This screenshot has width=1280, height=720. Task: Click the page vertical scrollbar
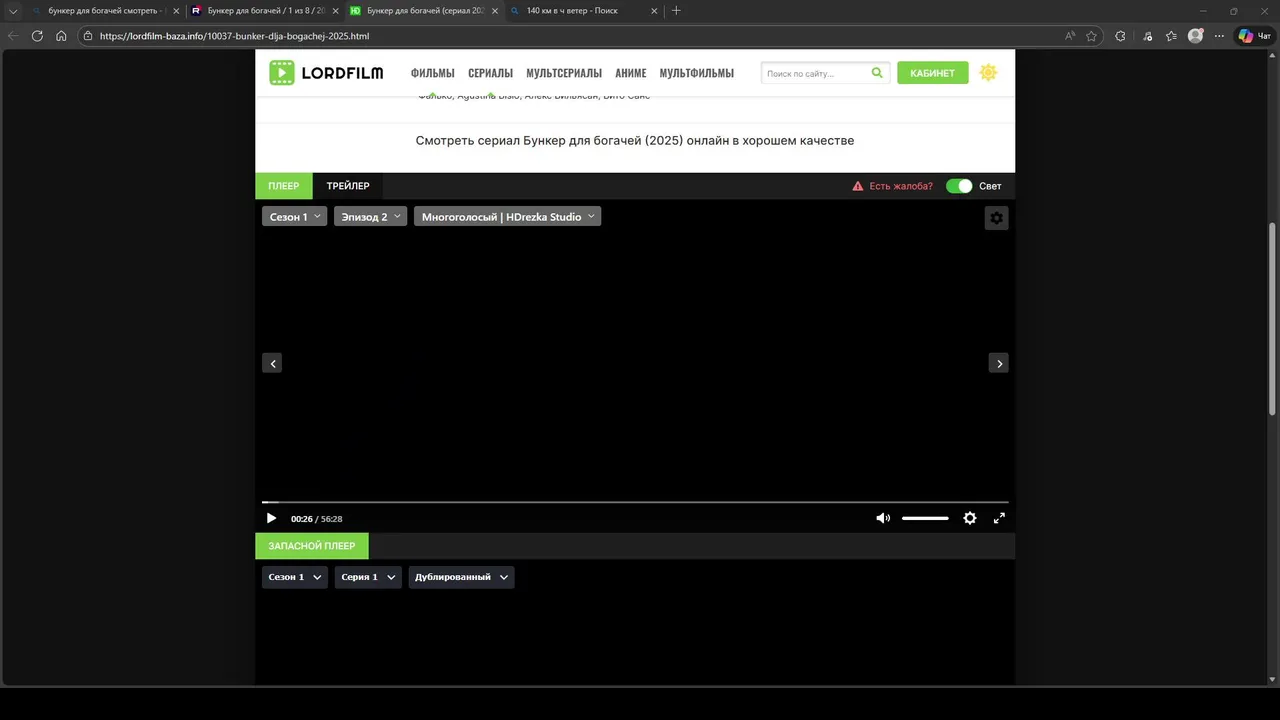coord(1273,320)
